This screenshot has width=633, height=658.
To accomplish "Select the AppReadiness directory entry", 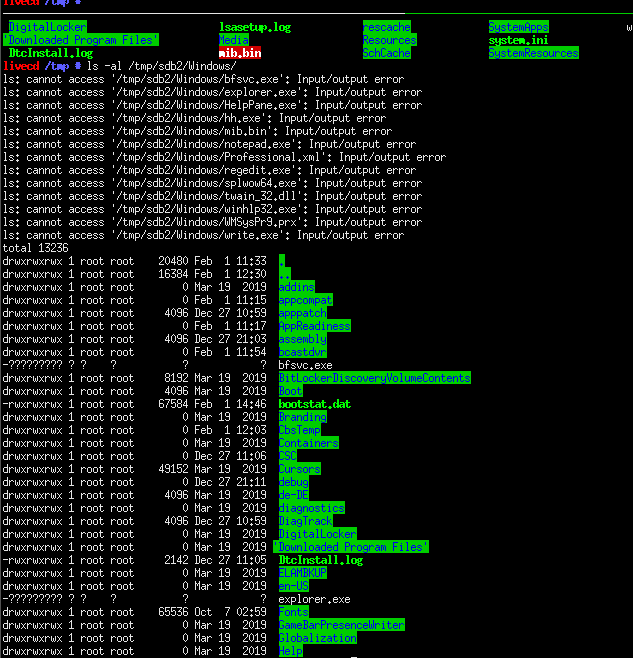I will click(315, 326).
